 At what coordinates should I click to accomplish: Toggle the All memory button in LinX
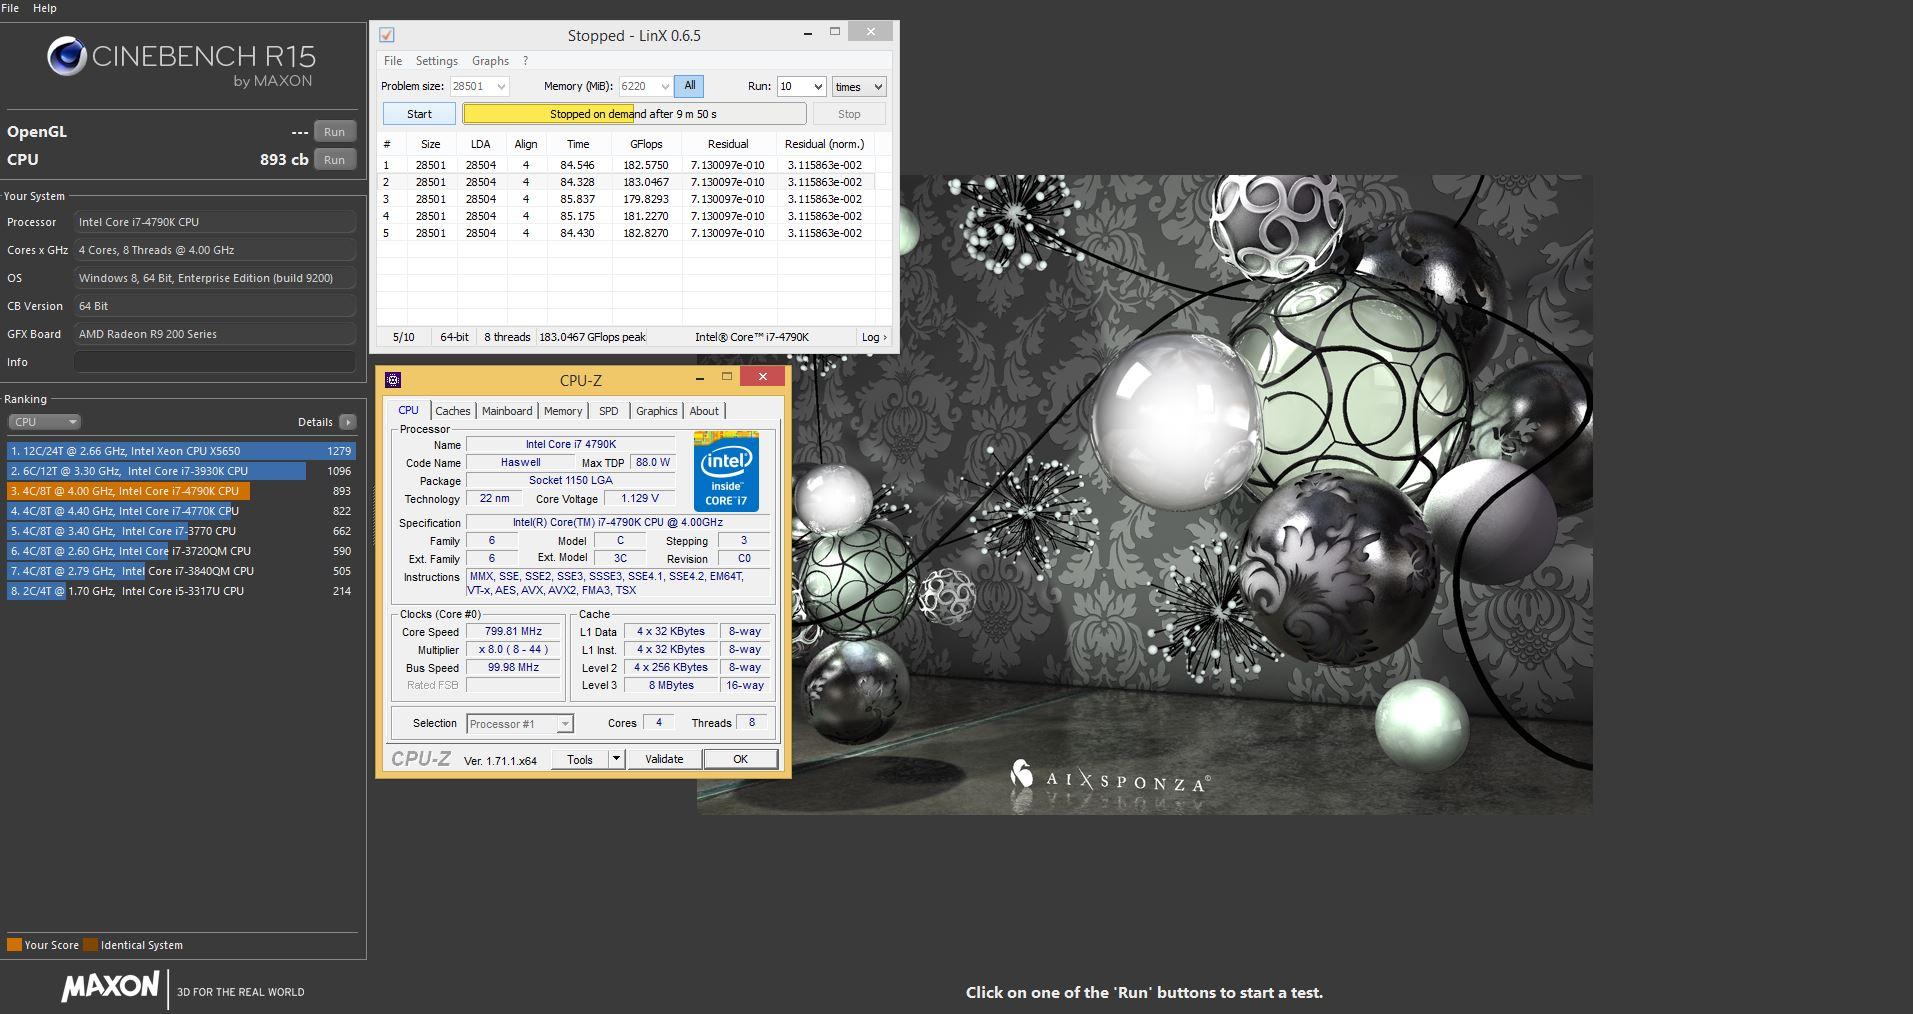click(x=689, y=86)
